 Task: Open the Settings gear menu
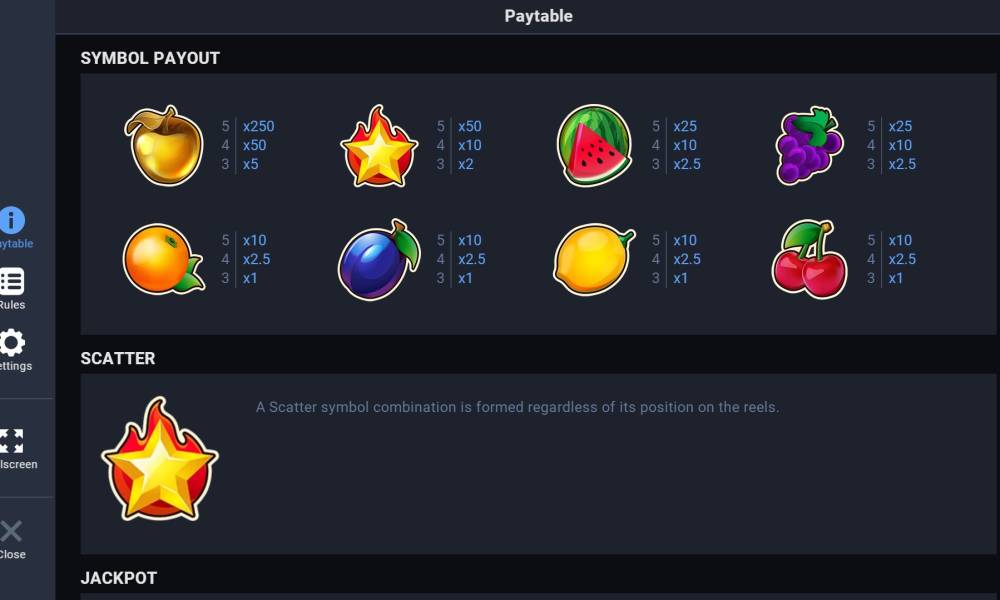point(12,350)
